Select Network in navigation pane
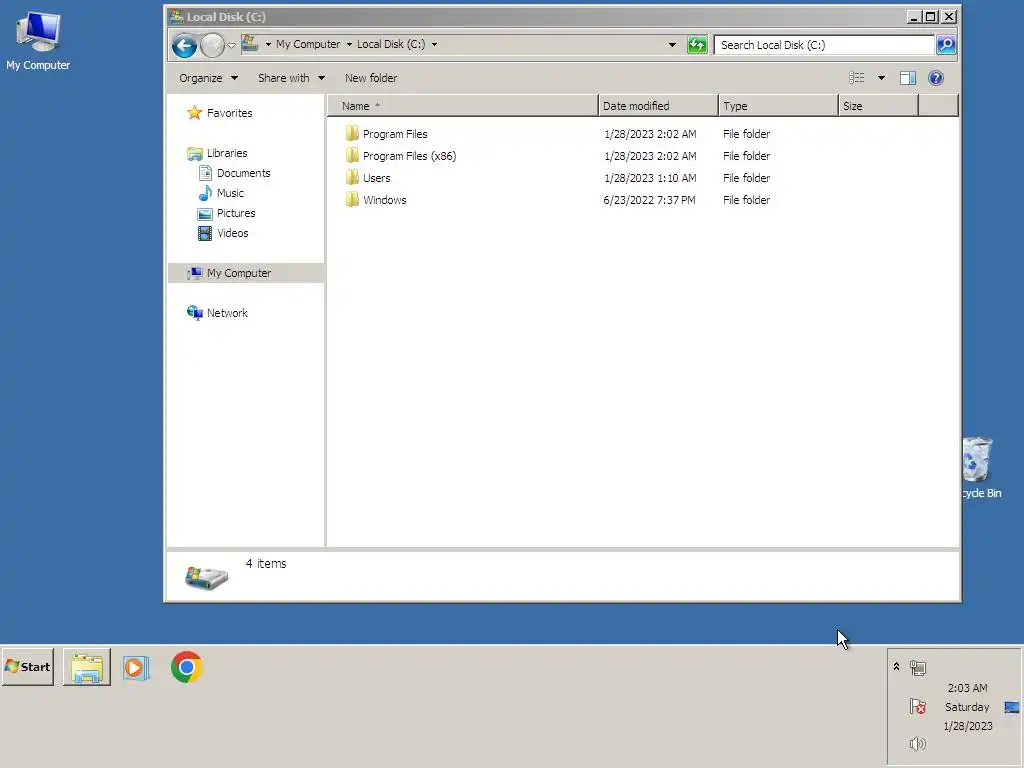This screenshot has height=768, width=1024. 227,313
